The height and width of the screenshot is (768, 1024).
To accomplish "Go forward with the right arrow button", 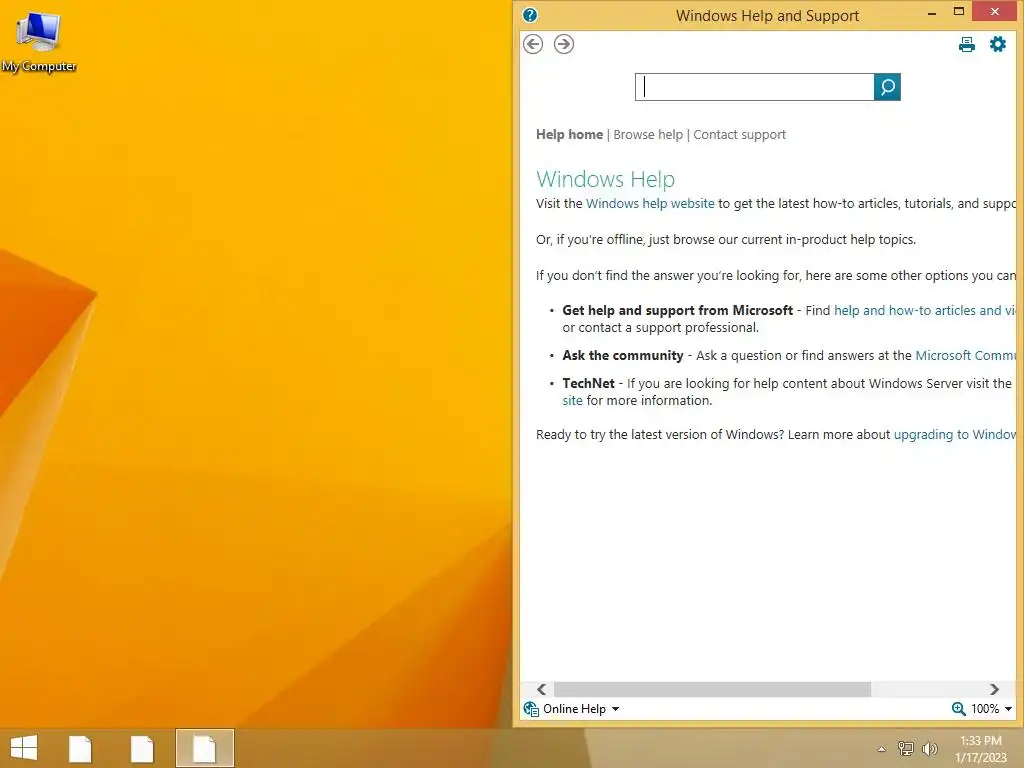I will [564, 44].
